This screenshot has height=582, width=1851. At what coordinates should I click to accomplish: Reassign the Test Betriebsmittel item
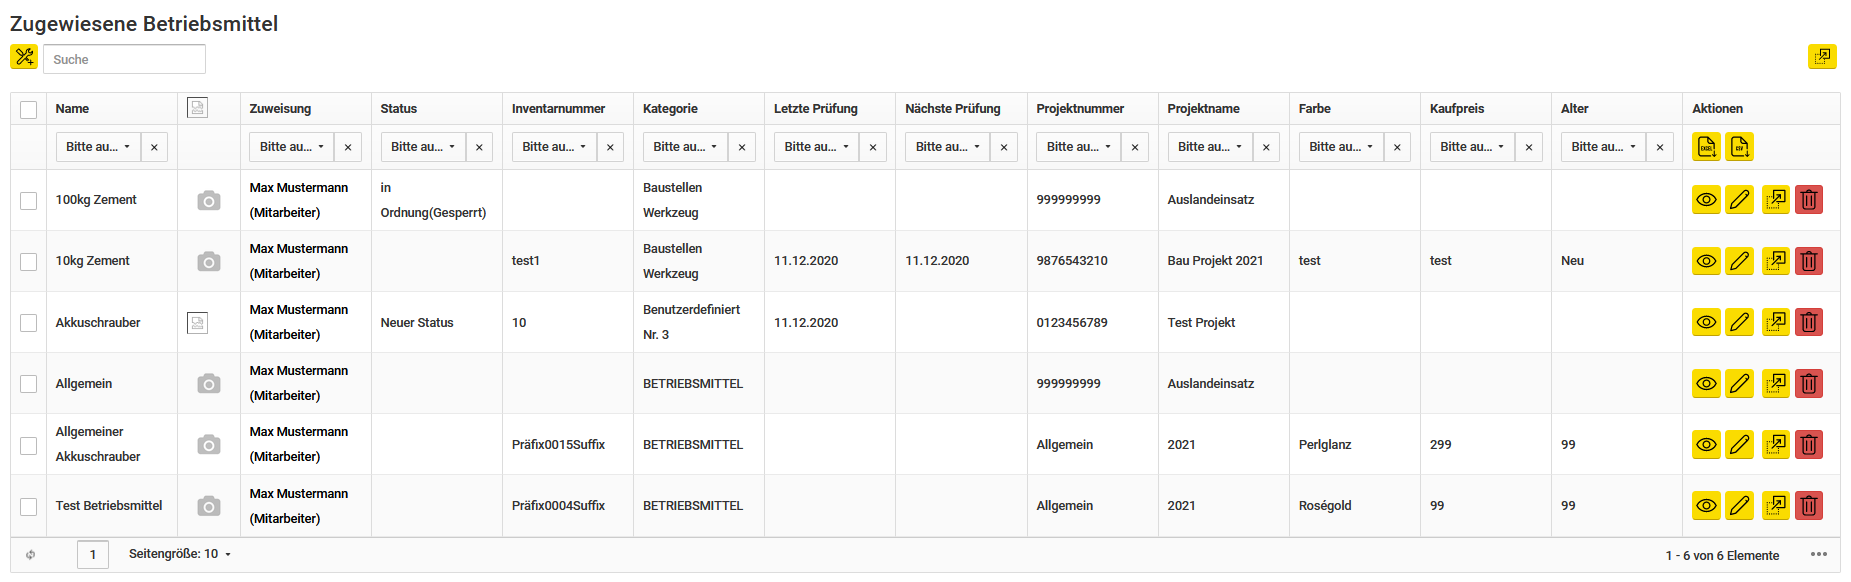tap(1775, 505)
